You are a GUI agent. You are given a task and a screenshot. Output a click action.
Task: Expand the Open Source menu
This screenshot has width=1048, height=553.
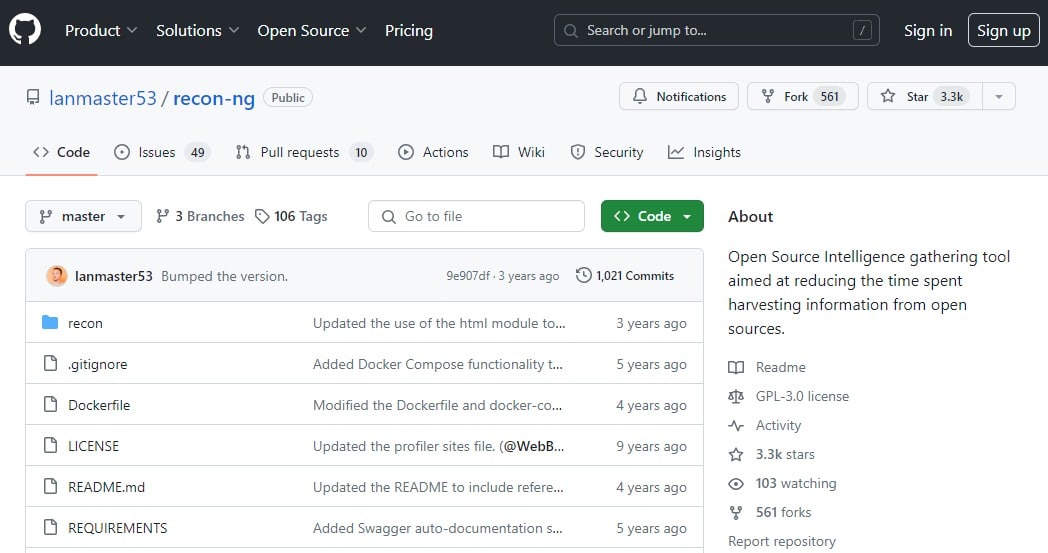click(x=311, y=31)
